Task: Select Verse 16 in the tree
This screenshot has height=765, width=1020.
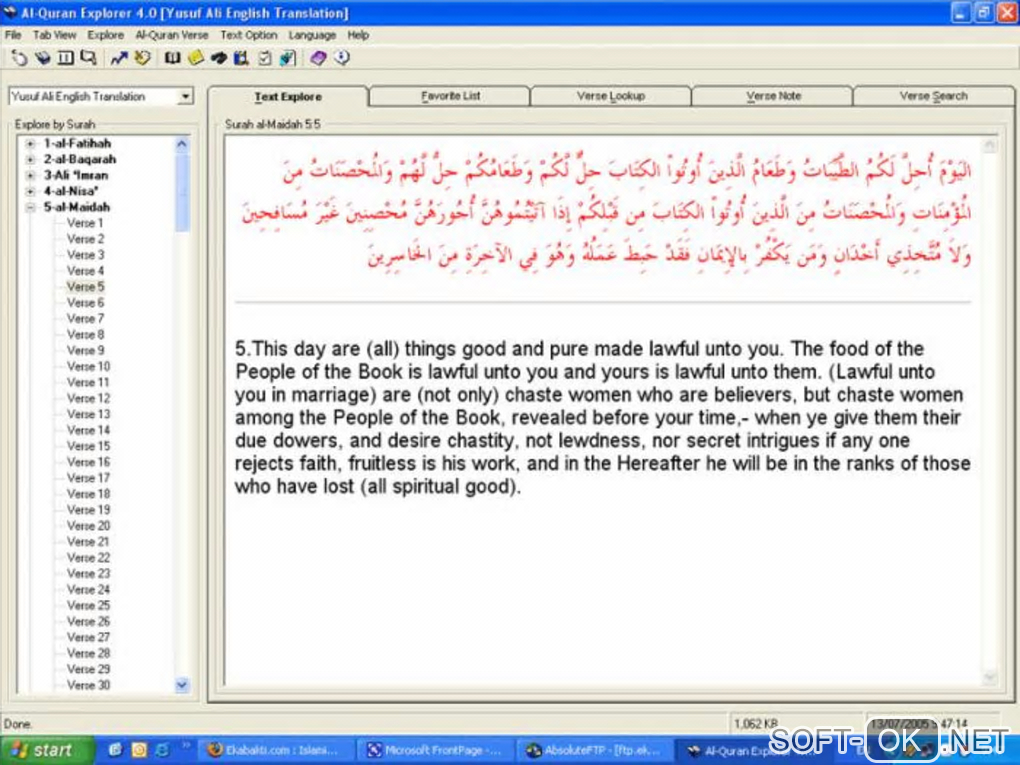Action: tap(88, 463)
